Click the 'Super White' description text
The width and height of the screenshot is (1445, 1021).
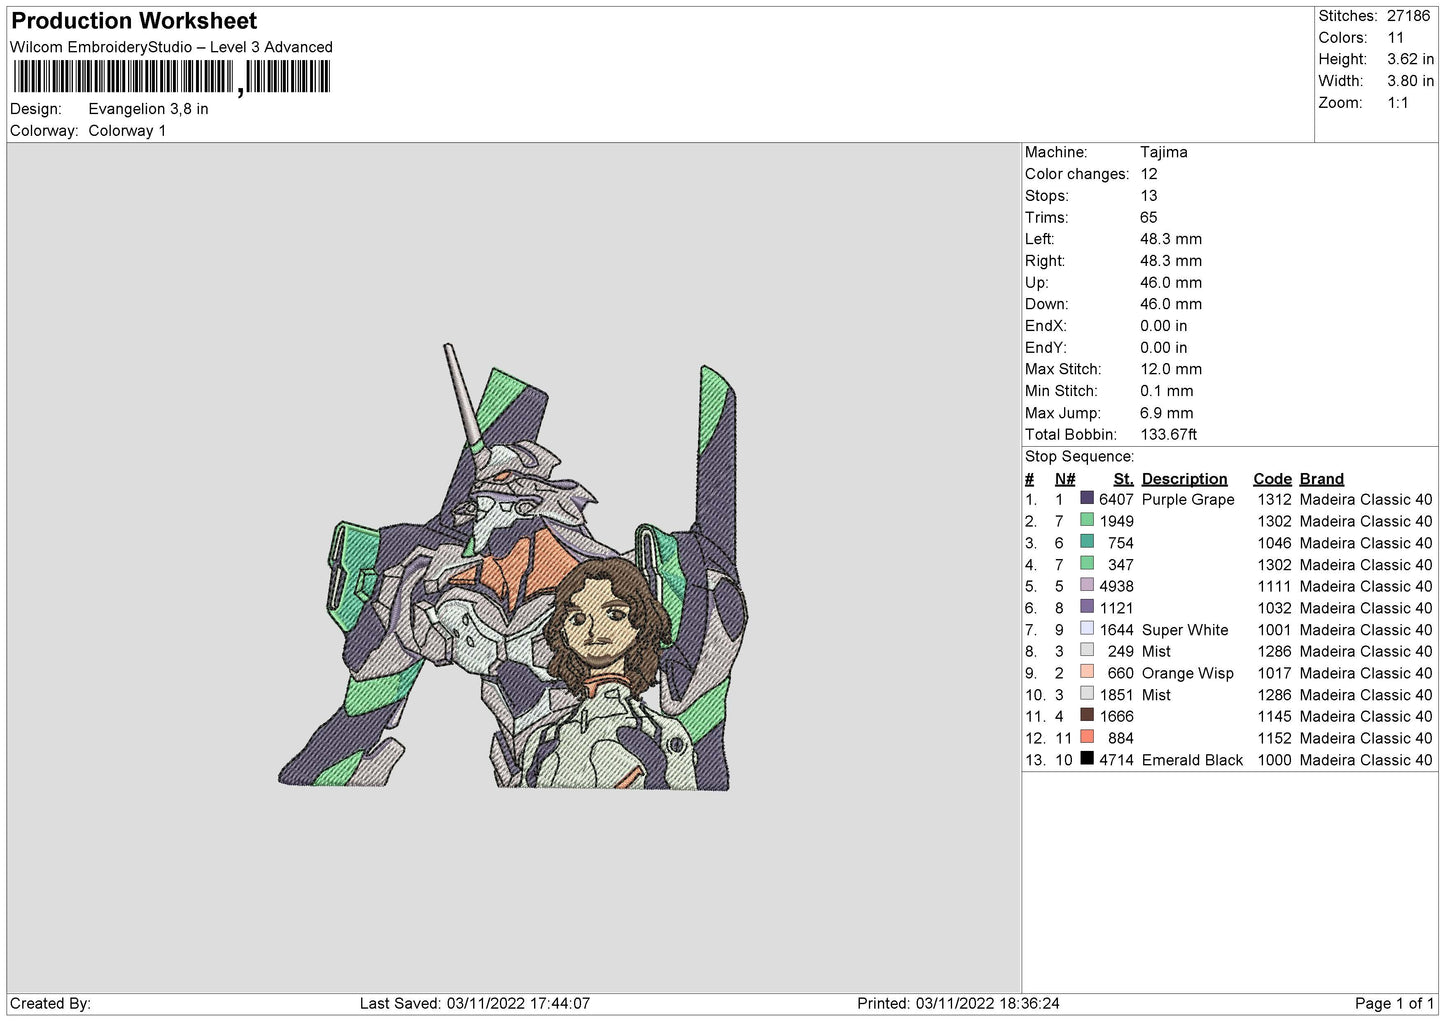coord(1185,630)
